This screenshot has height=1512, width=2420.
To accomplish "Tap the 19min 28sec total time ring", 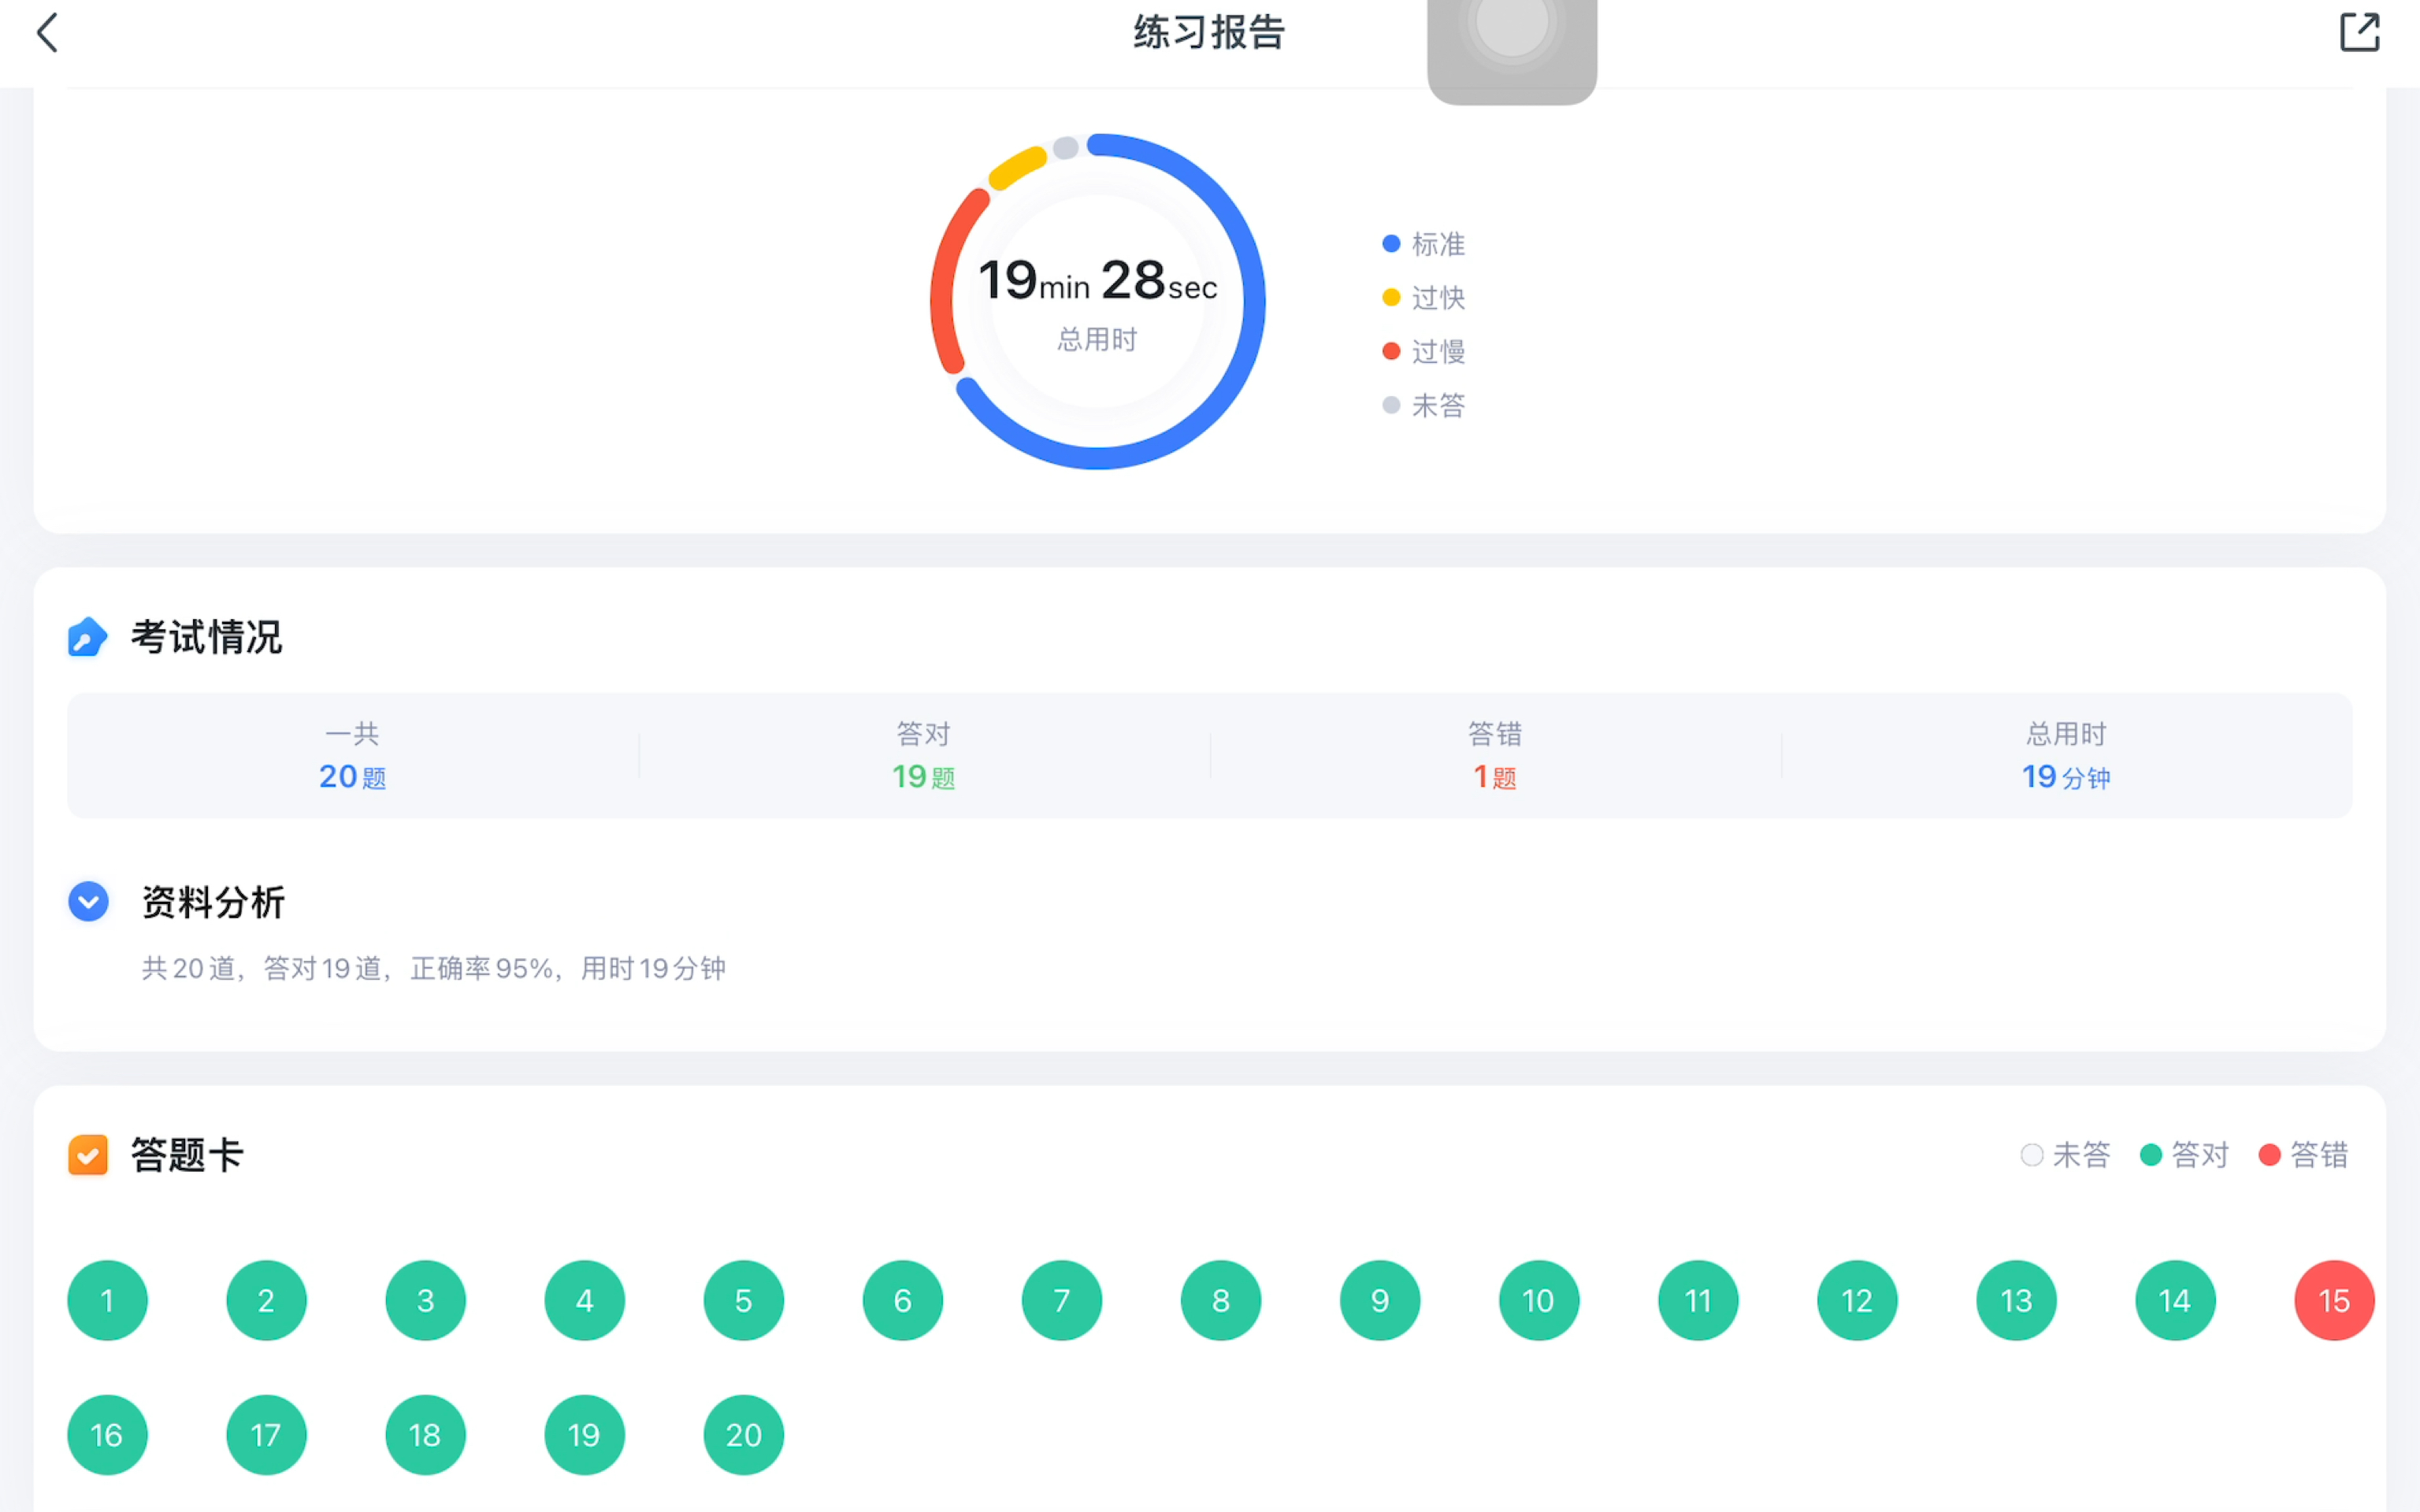I will click(1097, 301).
